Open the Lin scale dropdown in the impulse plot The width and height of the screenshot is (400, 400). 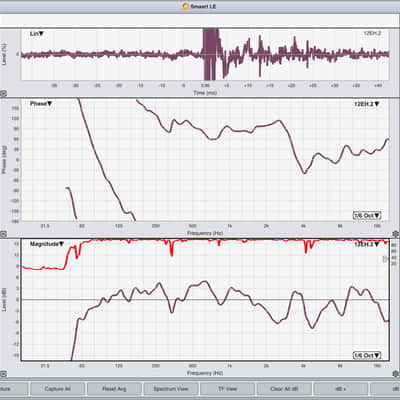37,34
